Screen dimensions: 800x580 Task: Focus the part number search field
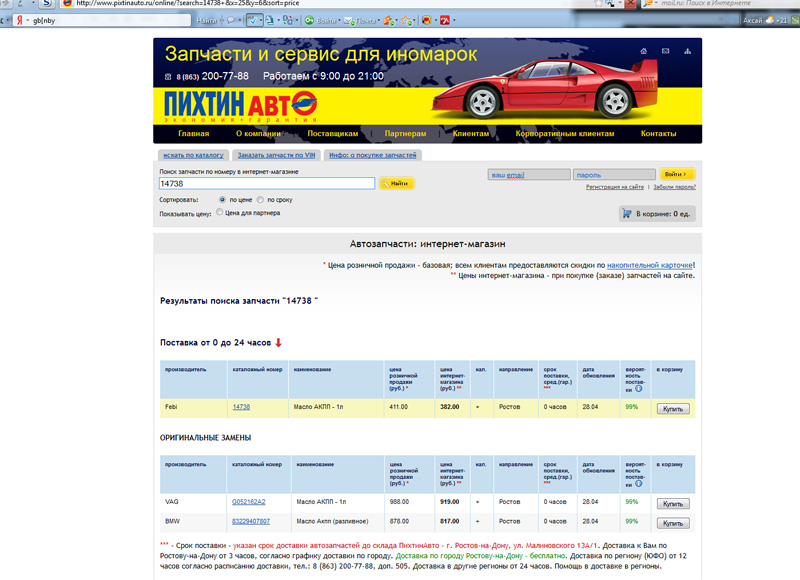click(x=267, y=184)
